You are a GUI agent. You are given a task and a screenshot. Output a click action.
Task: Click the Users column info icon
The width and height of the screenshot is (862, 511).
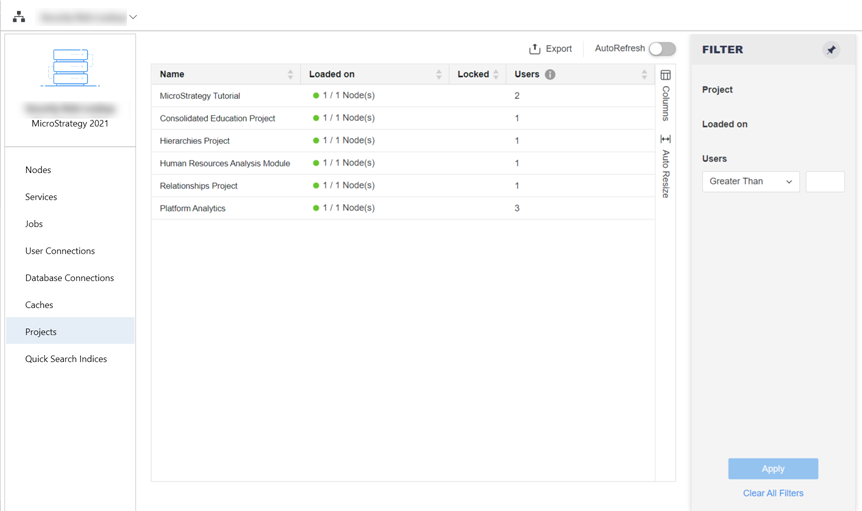(x=550, y=74)
